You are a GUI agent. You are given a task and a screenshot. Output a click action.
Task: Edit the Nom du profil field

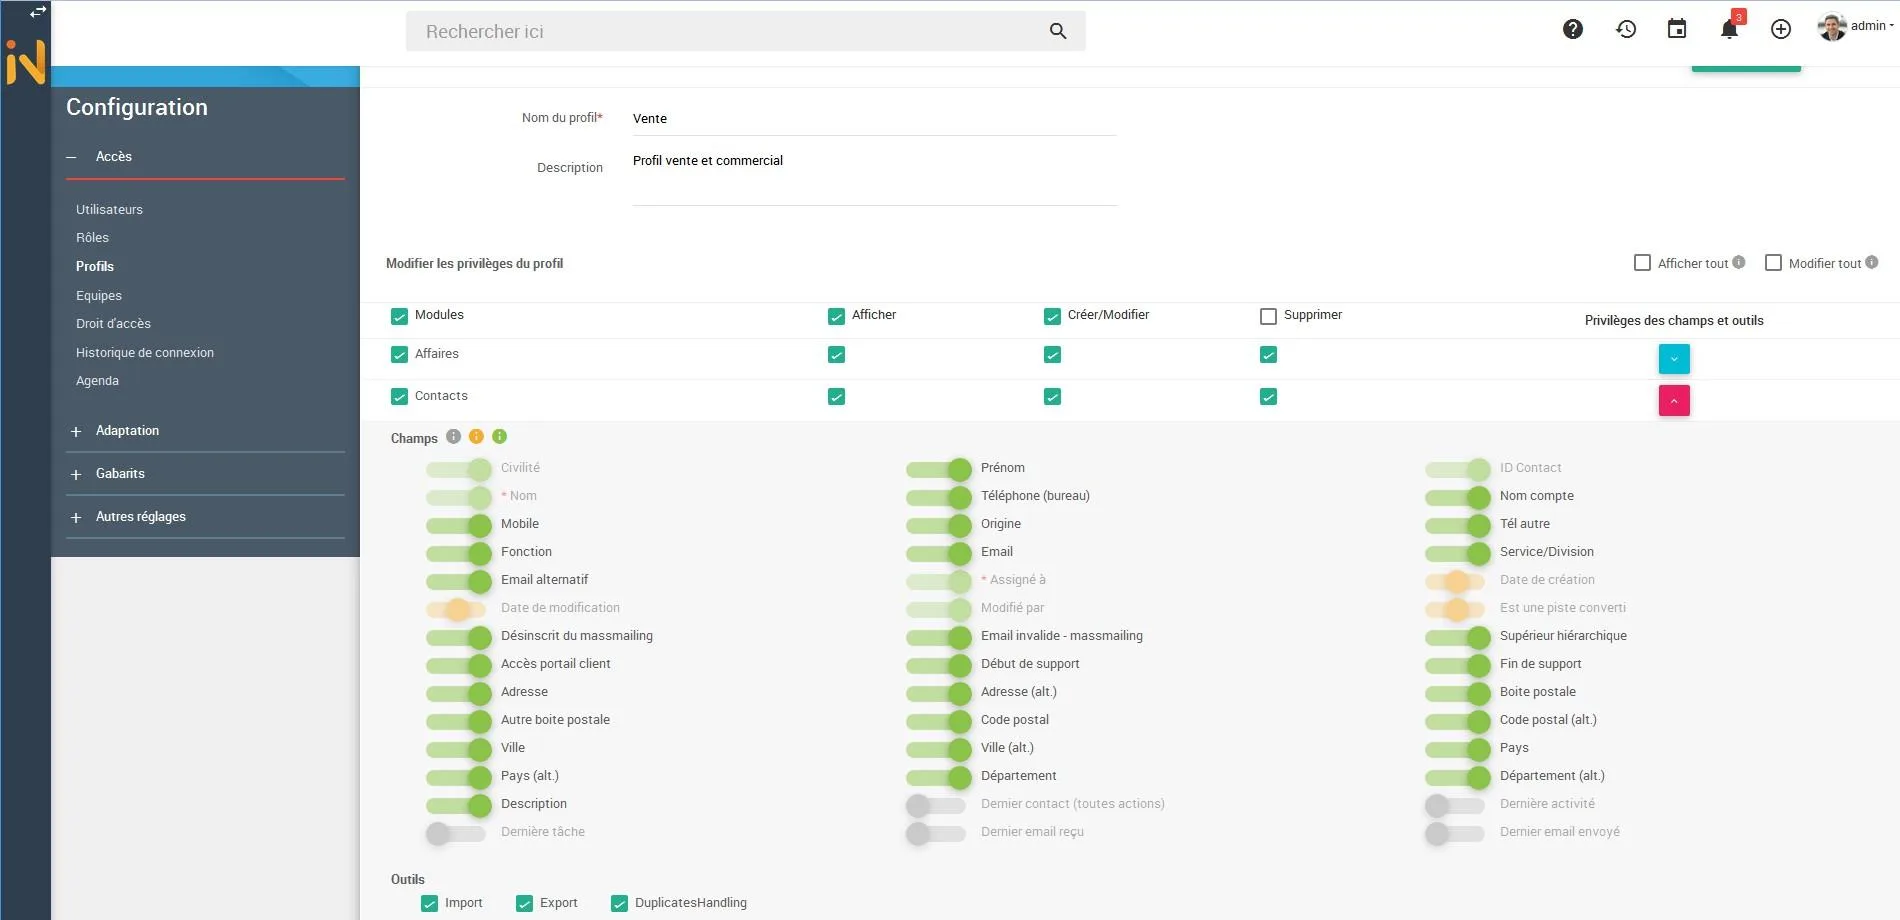(874, 119)
